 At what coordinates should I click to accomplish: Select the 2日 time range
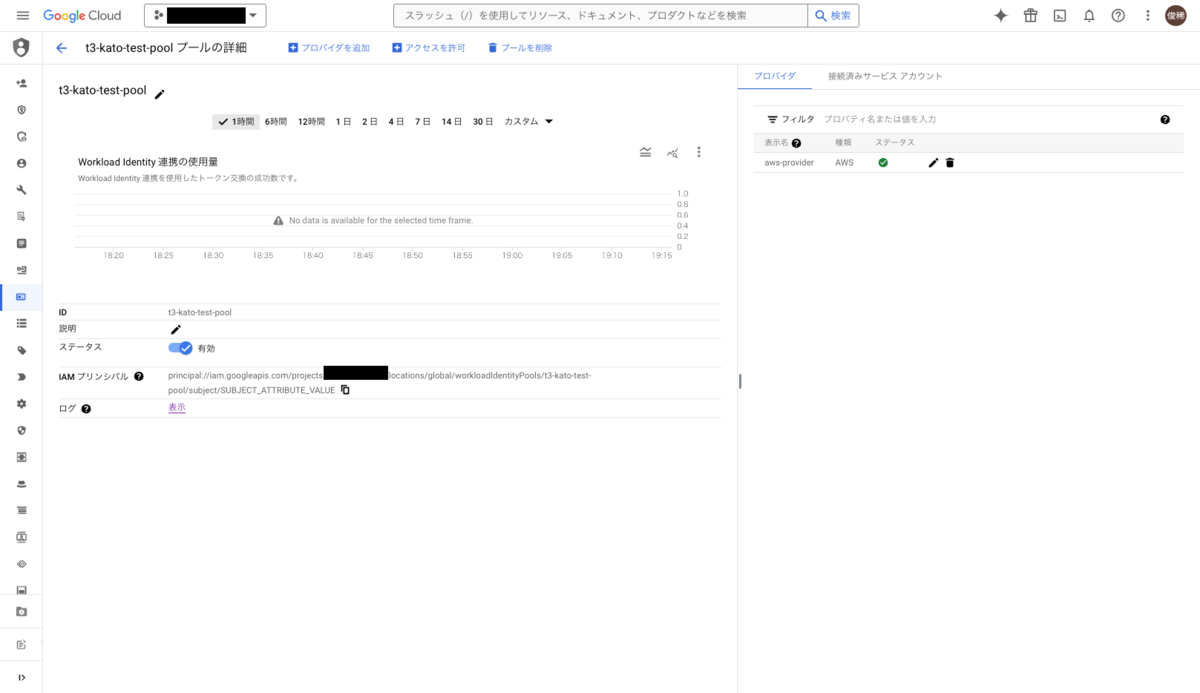tap(370, 121)
